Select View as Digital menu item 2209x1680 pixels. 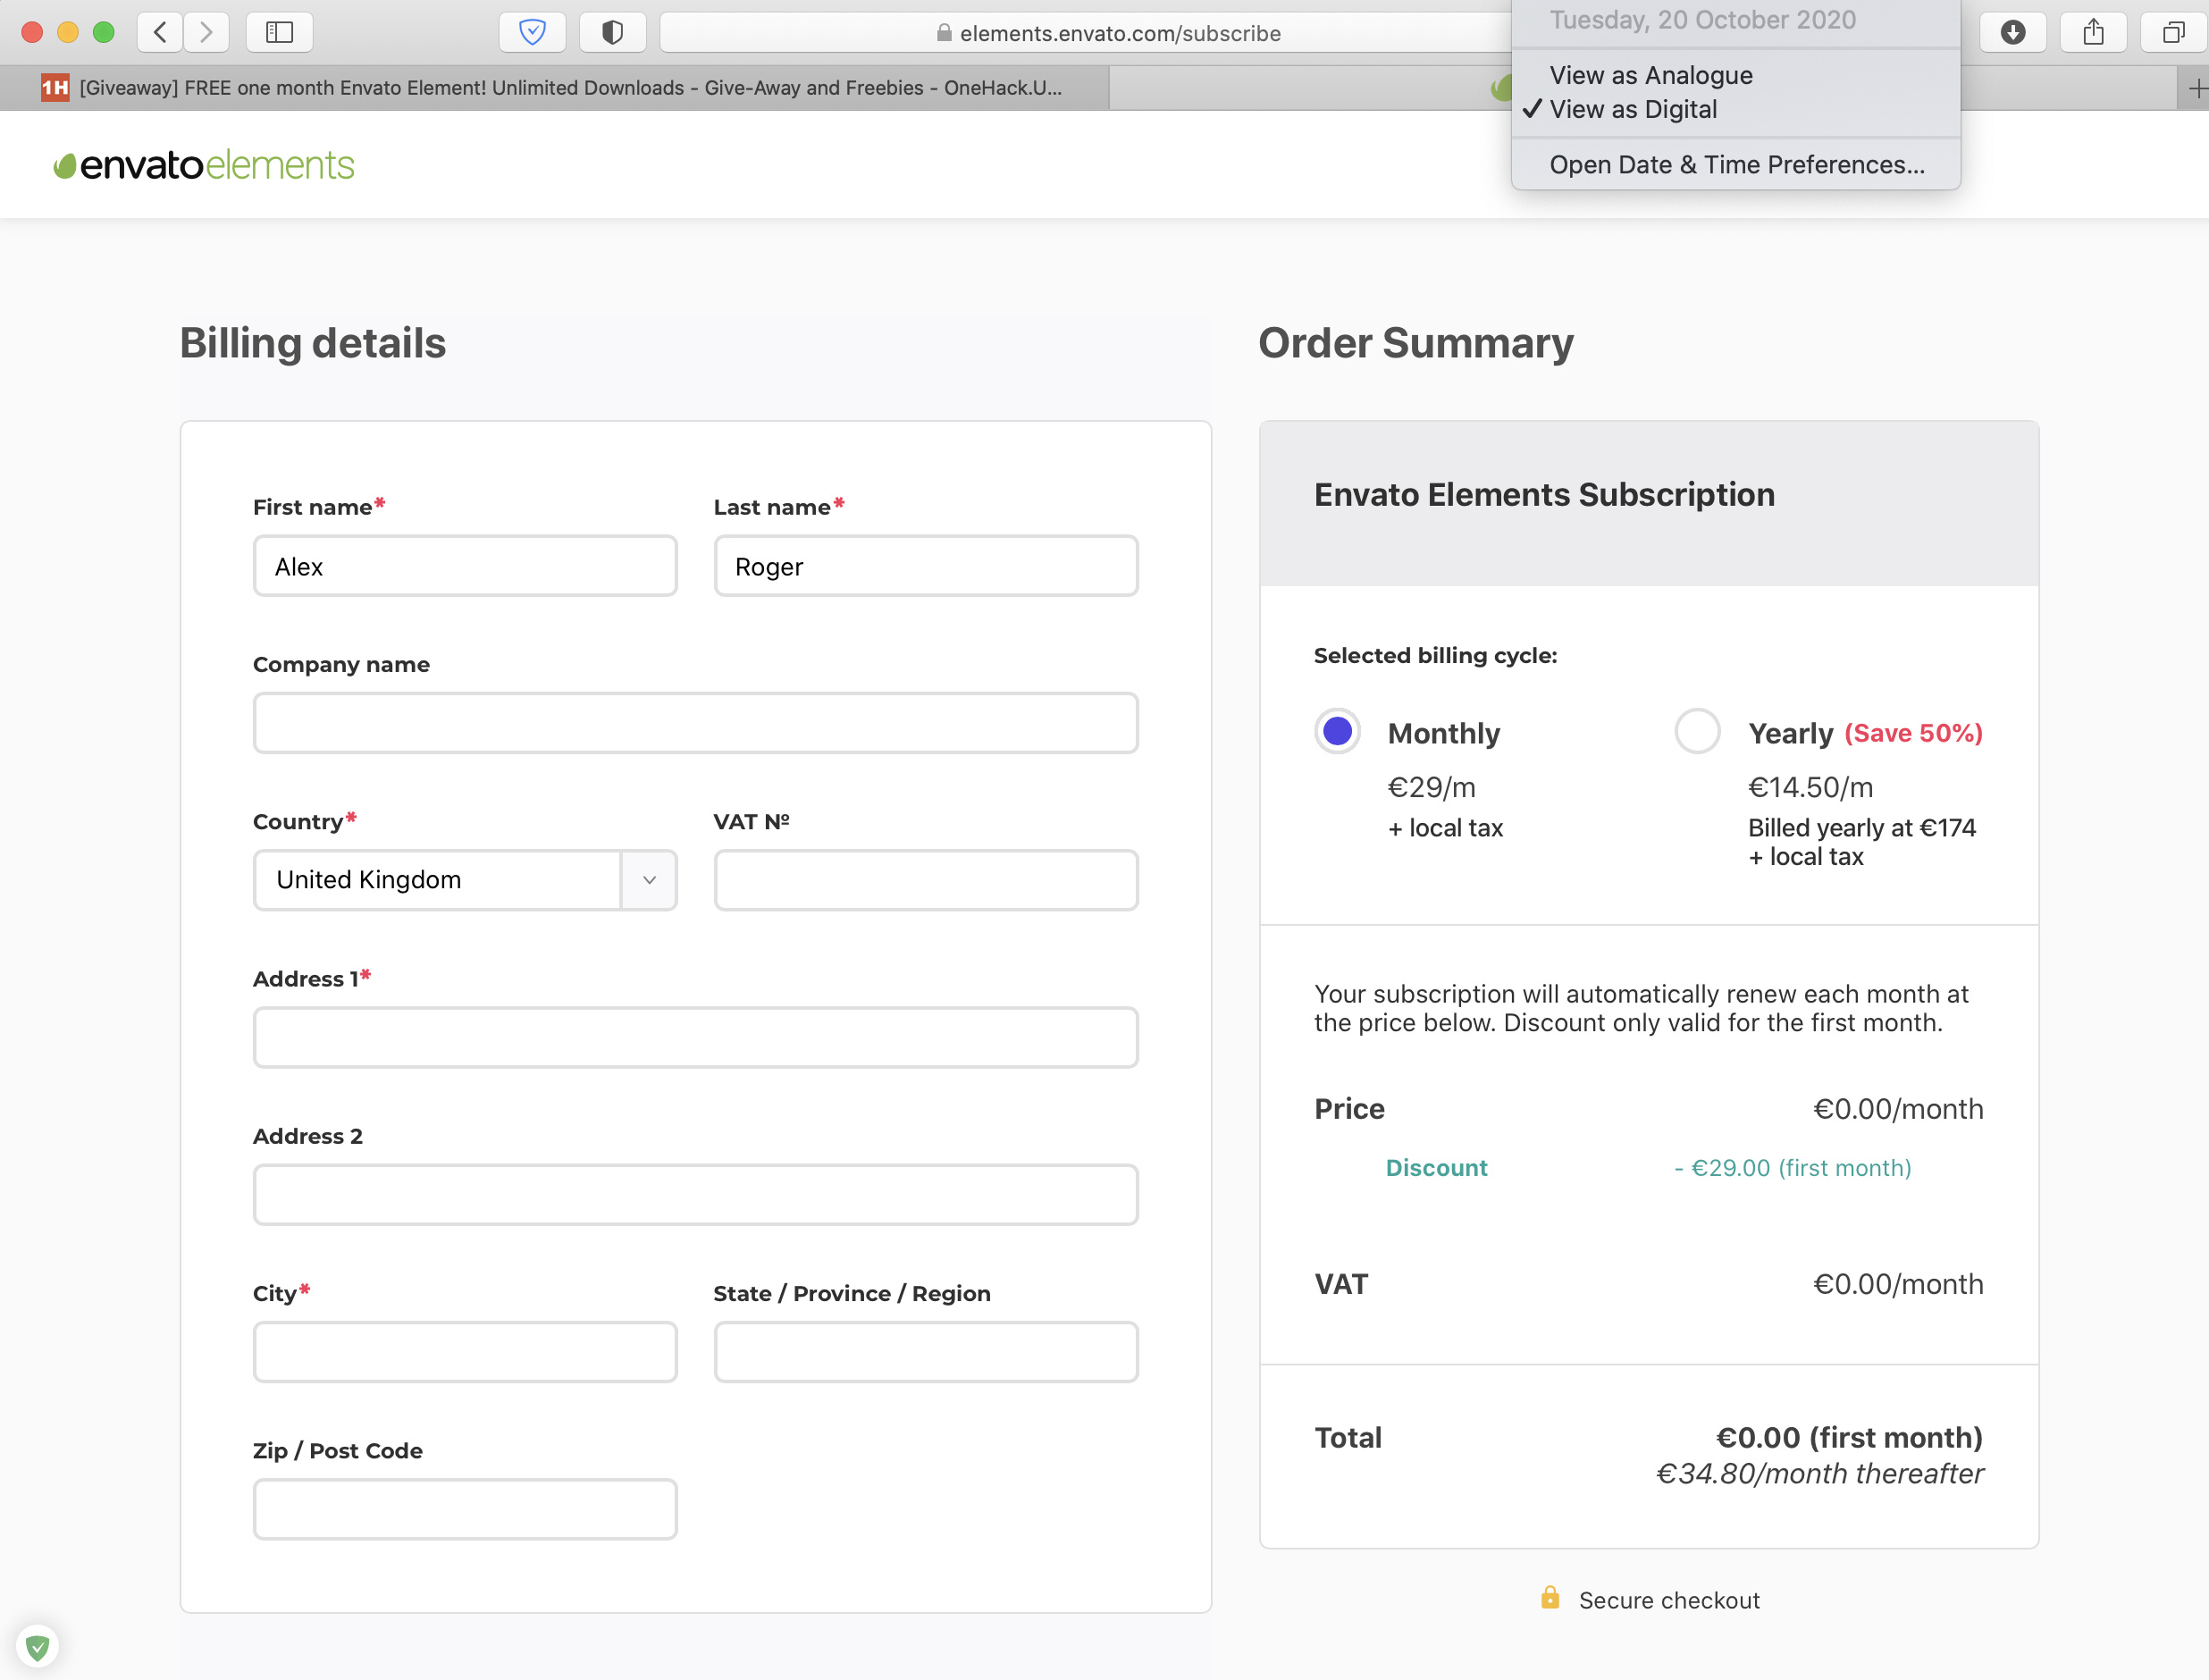(x=1633, y=109)
